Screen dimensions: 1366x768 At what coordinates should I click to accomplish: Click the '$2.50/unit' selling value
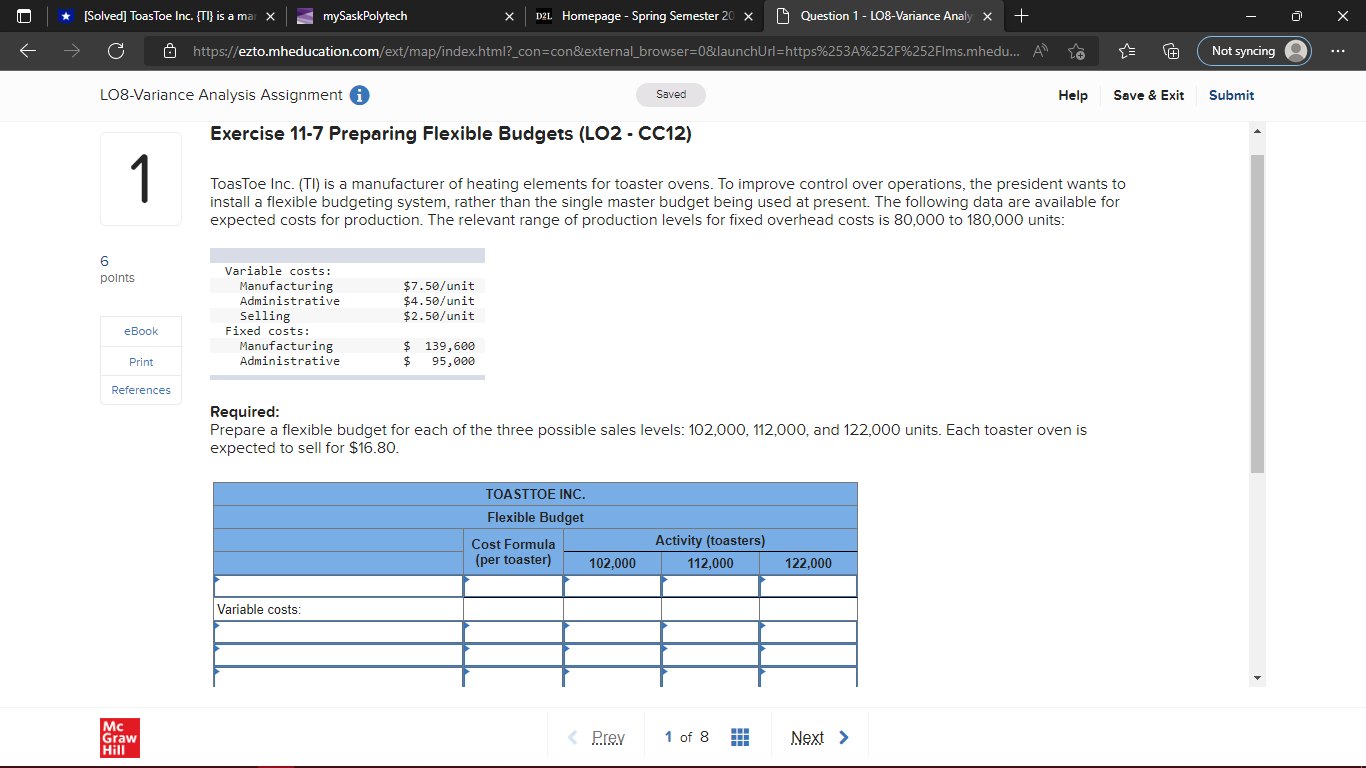(x=439, y=316)
